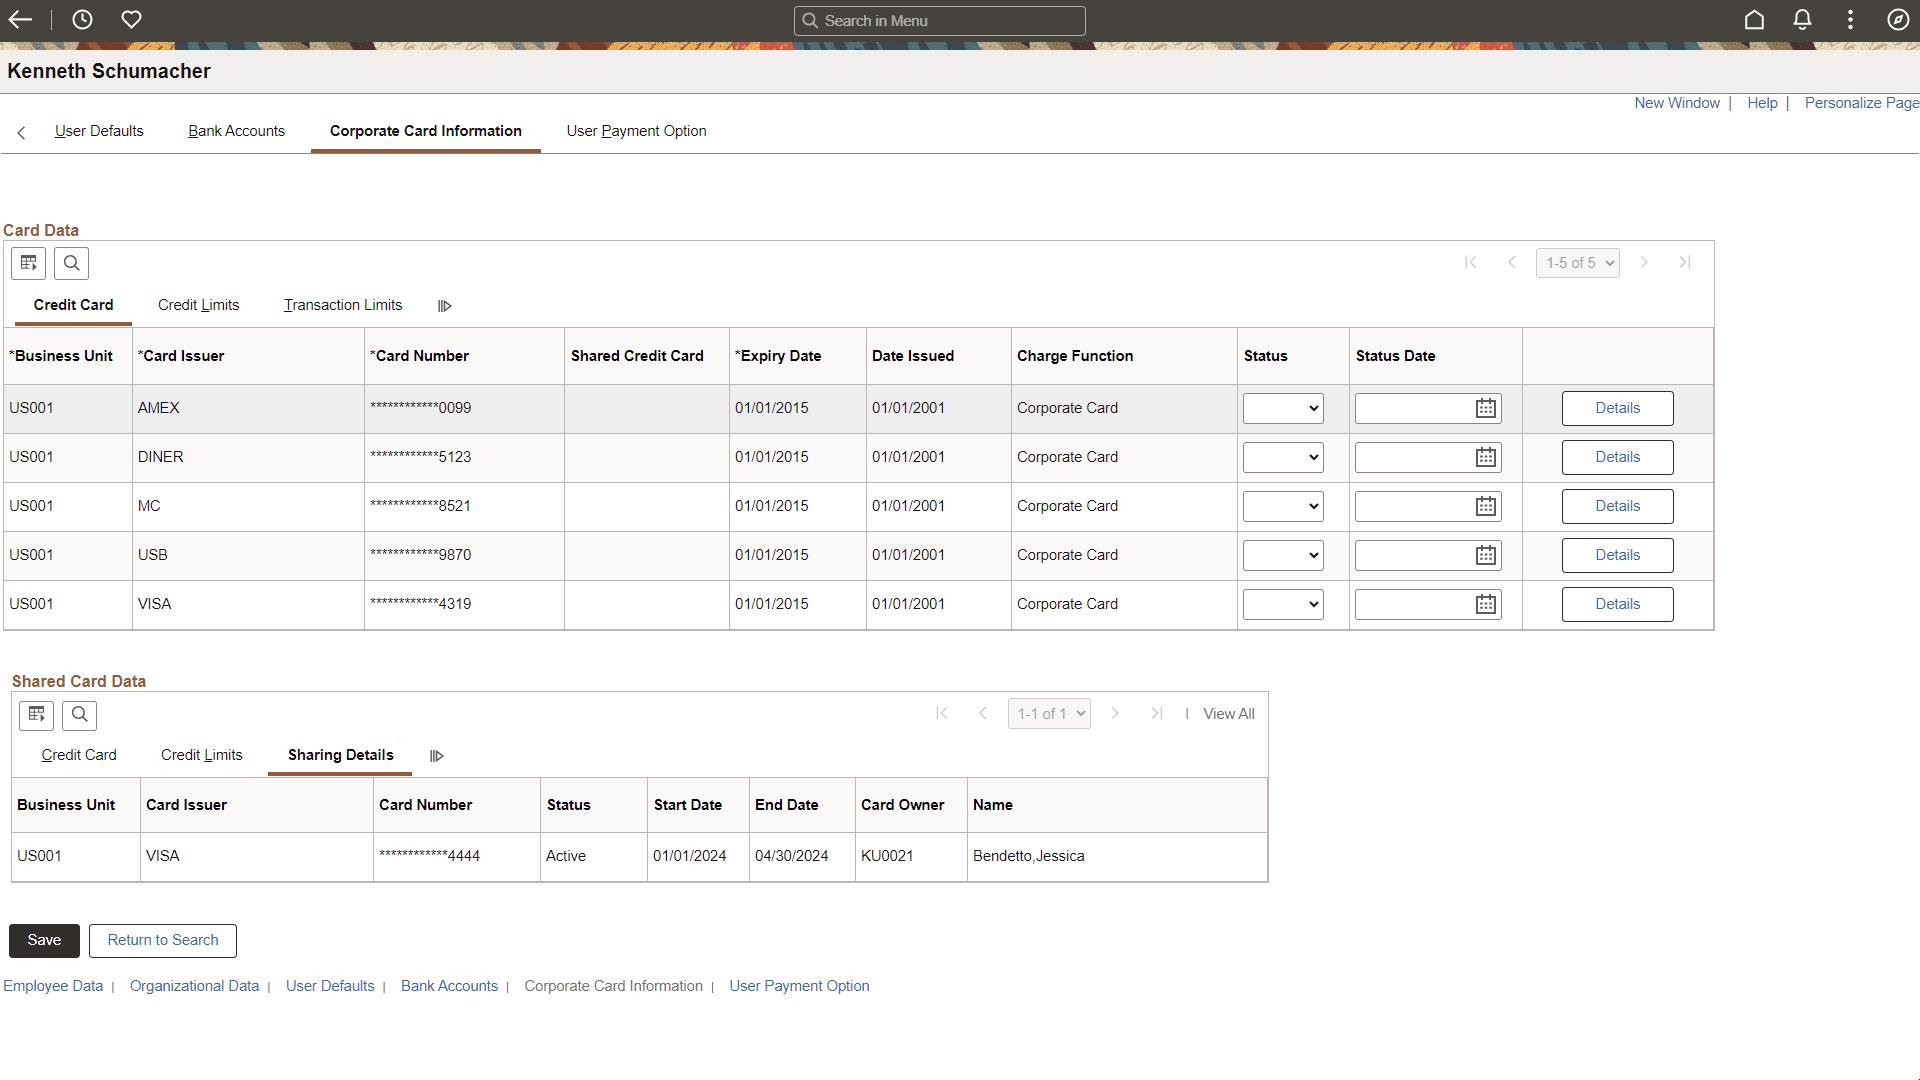The image size is (1920, 1080).
Task: Click Shared Card Data personalize grid icon
Action: (37, 714)
